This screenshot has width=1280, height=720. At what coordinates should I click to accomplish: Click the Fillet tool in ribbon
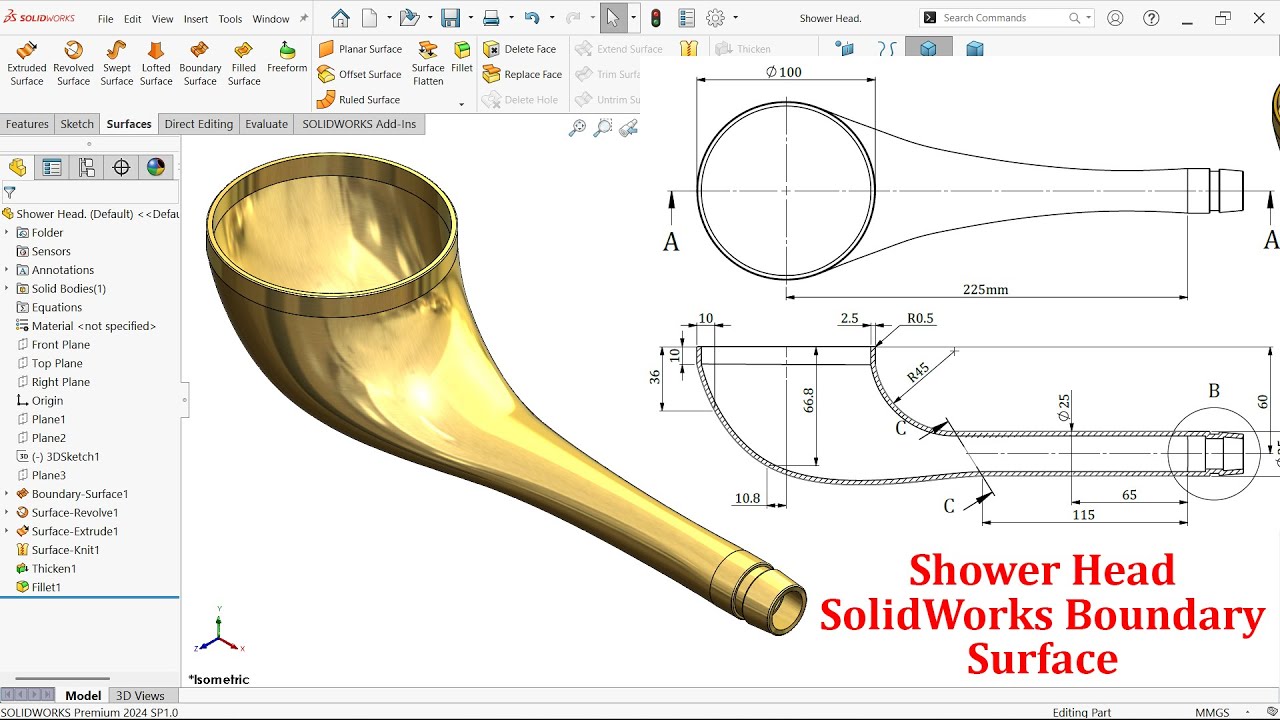[462, 58]
